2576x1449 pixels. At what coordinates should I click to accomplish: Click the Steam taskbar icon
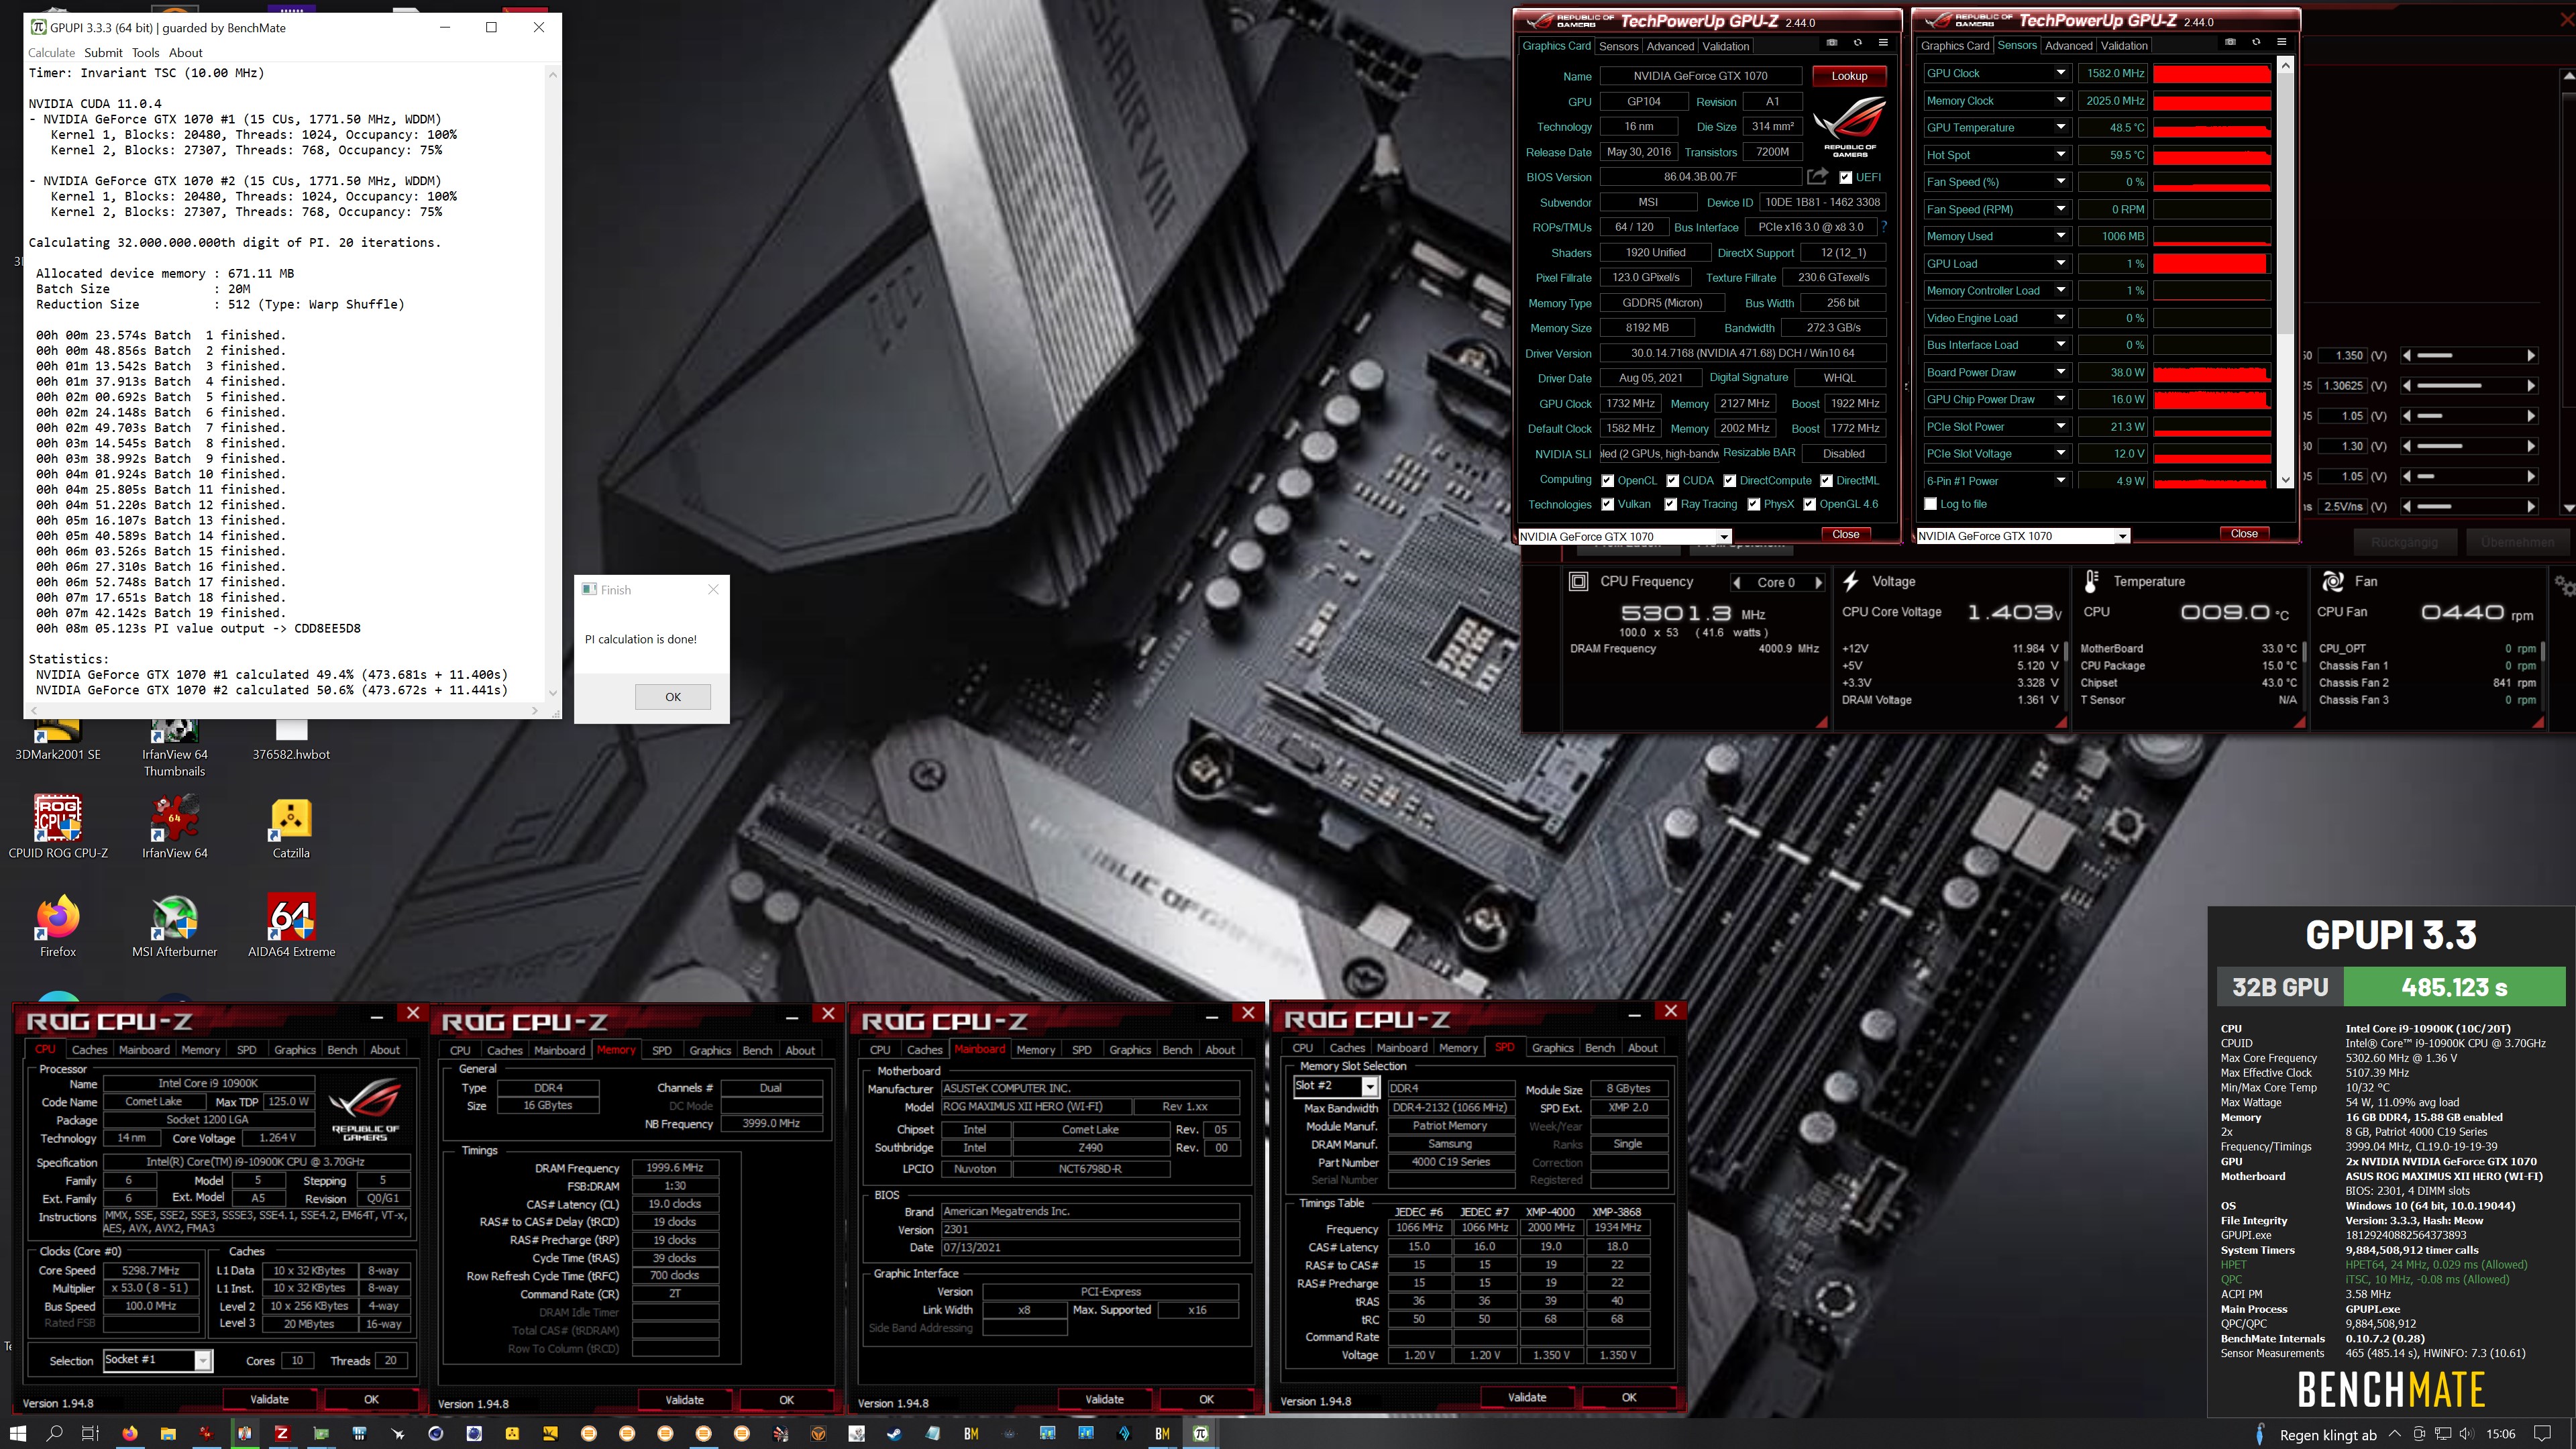coord(894,1433)
